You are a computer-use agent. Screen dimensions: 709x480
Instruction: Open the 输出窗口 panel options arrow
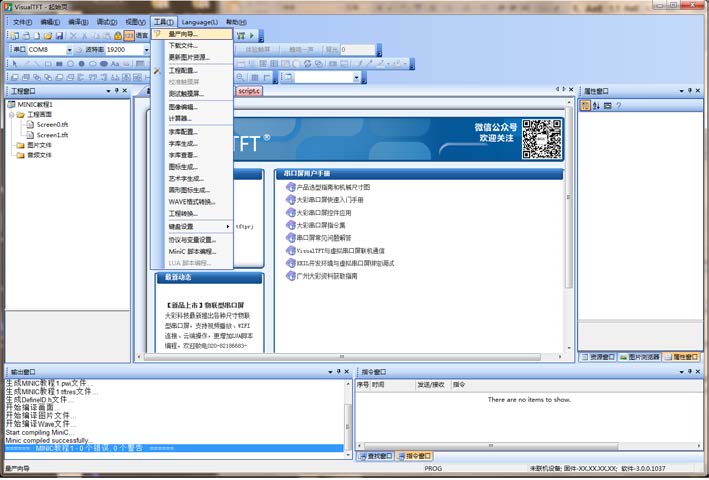[x=331, y=372]
